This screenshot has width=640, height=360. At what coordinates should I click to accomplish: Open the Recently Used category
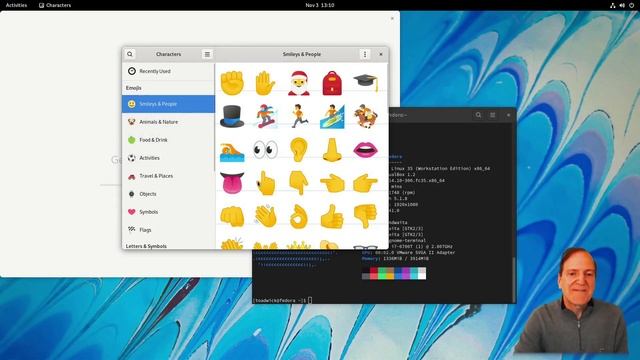click(168, 71)
